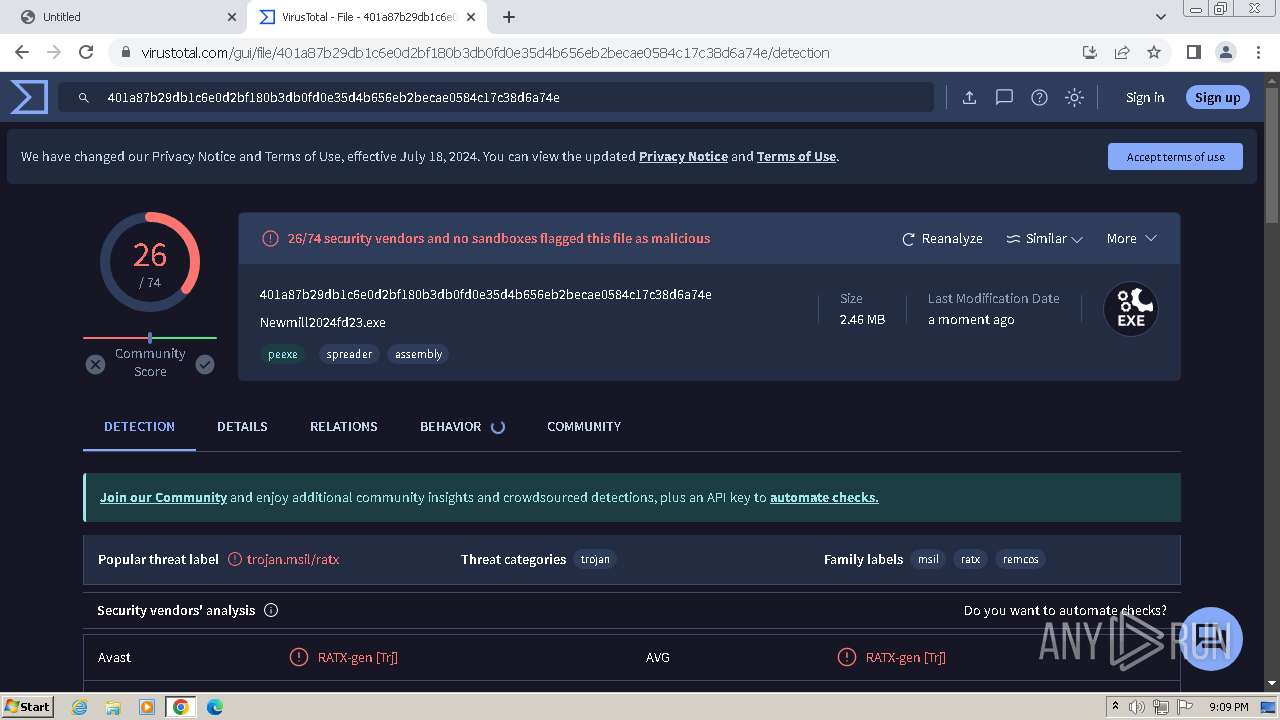Open Microsoft Edge from taskbar
The width and height of the screenshot is (1280, 720).
pyautogui.click(x=214, y=707)
